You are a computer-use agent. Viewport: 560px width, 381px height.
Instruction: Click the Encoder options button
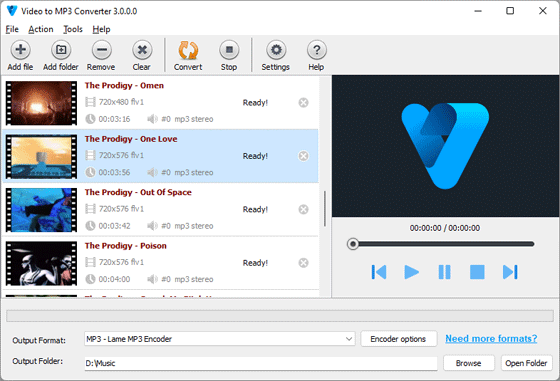[x=399, y=339]
